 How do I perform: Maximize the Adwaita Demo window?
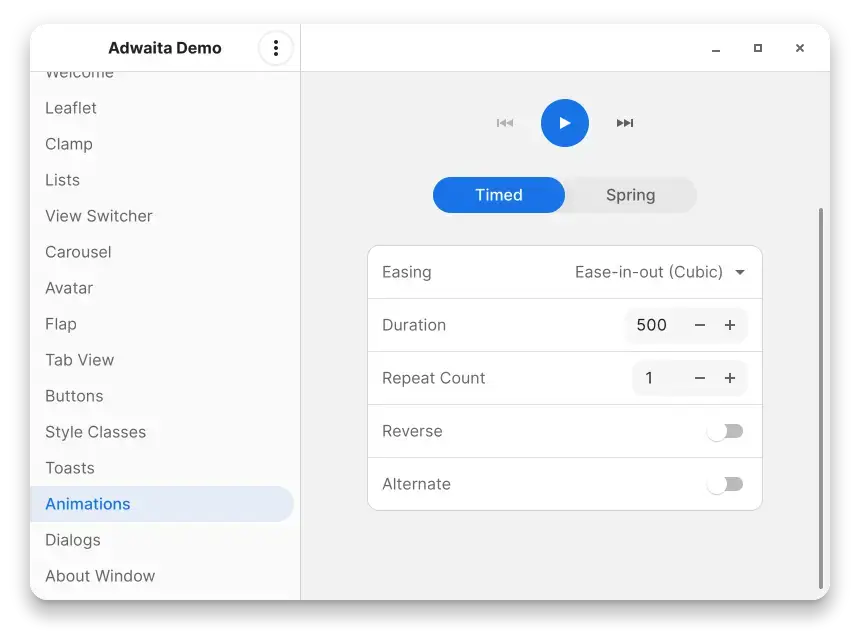pos(758,48)
